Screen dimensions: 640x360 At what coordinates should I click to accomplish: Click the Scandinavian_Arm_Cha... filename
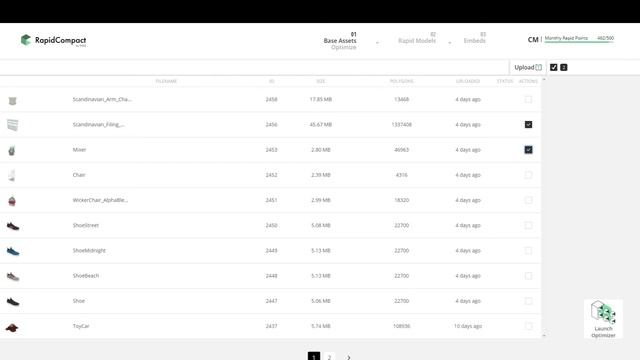(102, 99)
